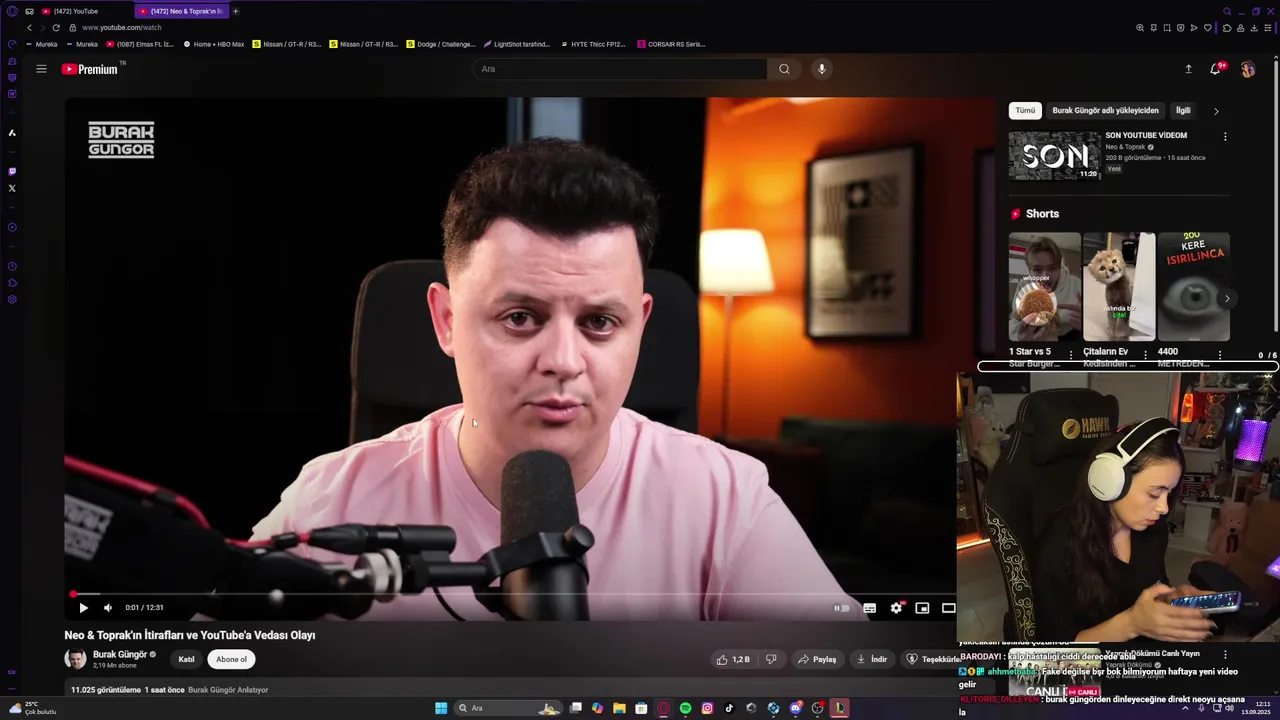Open Windows Start menu

pyautogui.click(x=441, y=708)
